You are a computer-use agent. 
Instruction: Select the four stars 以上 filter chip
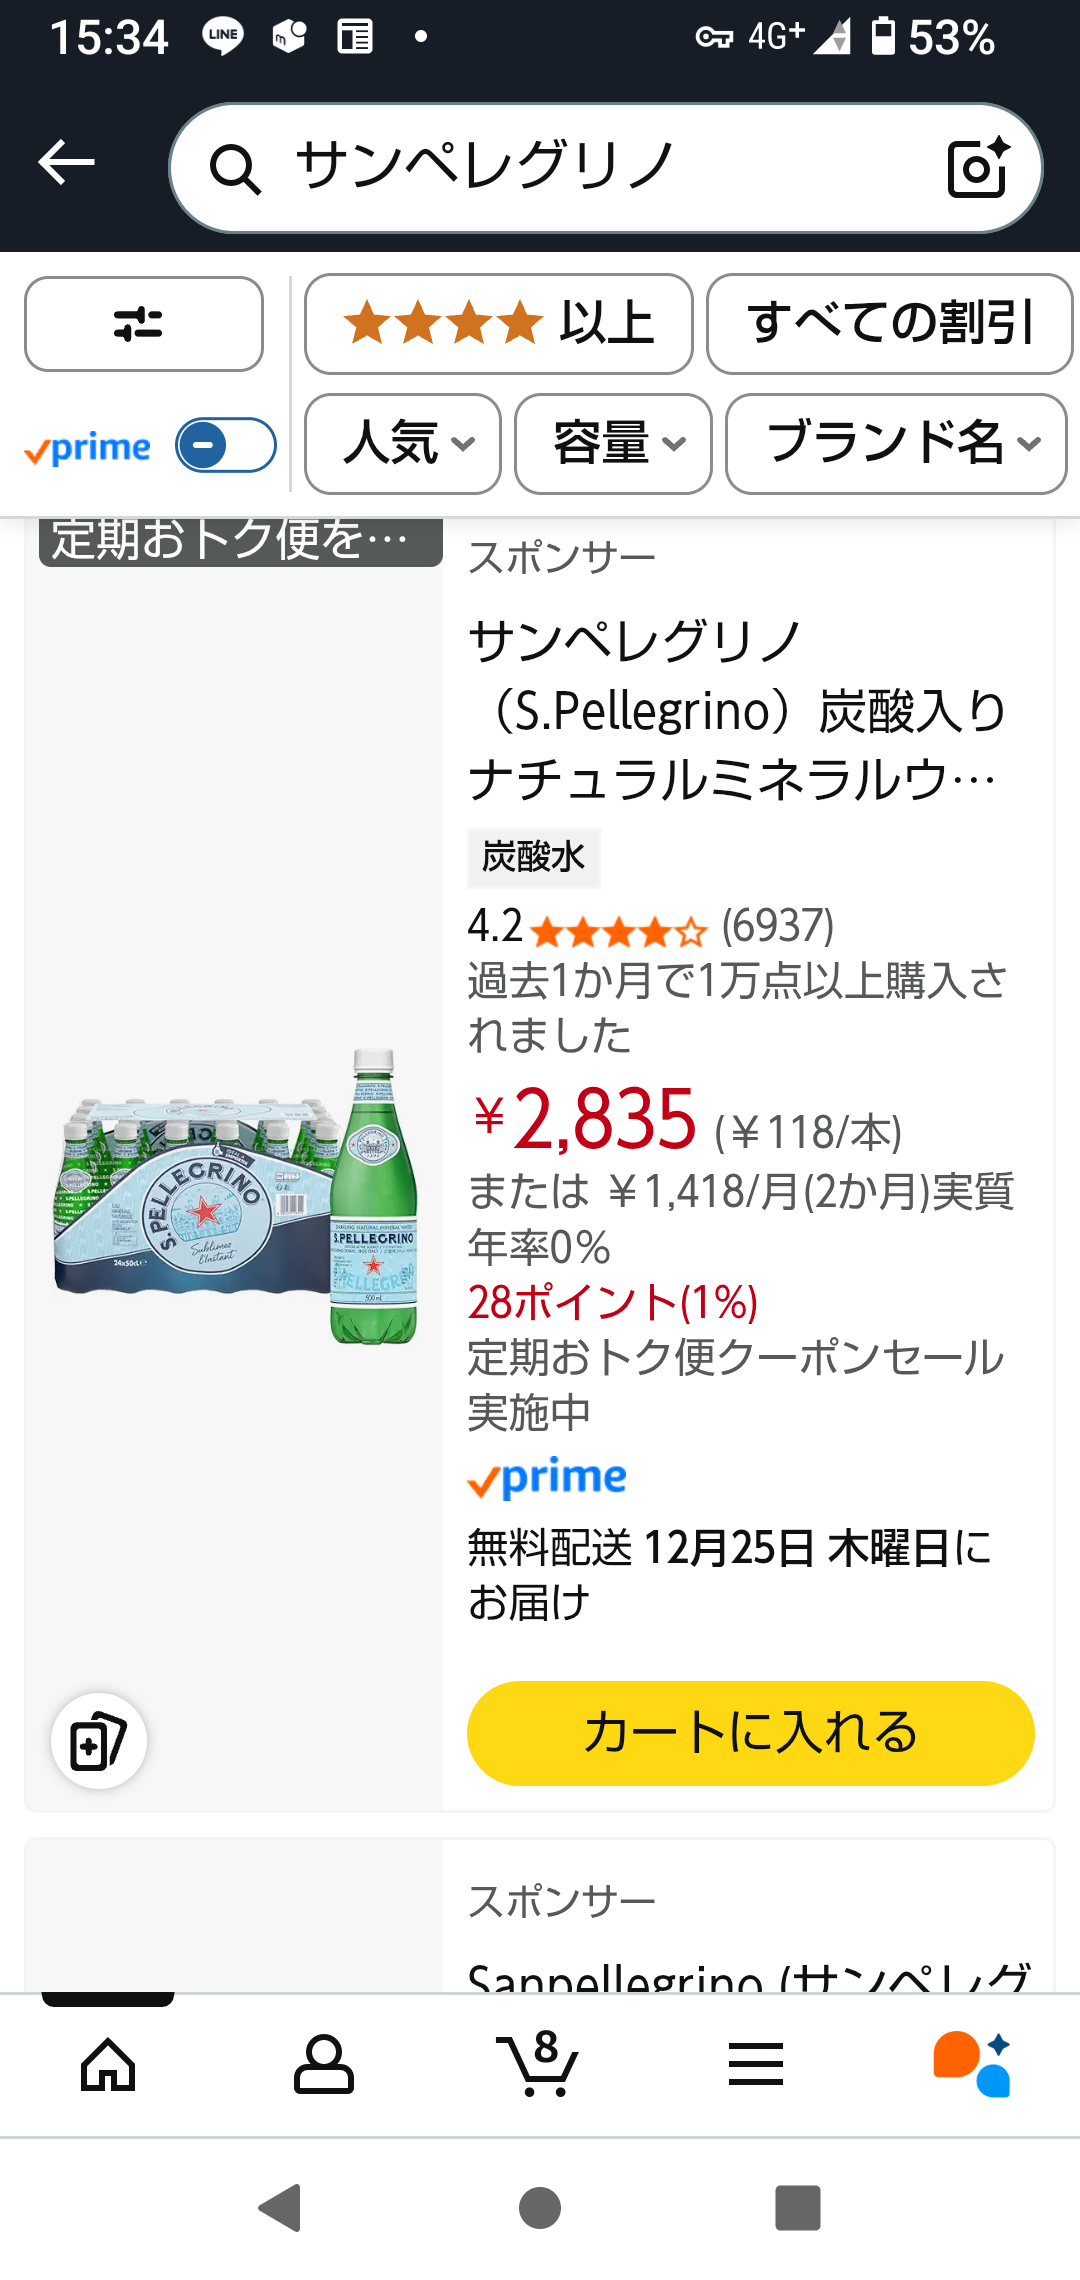[x=498, y=324]
